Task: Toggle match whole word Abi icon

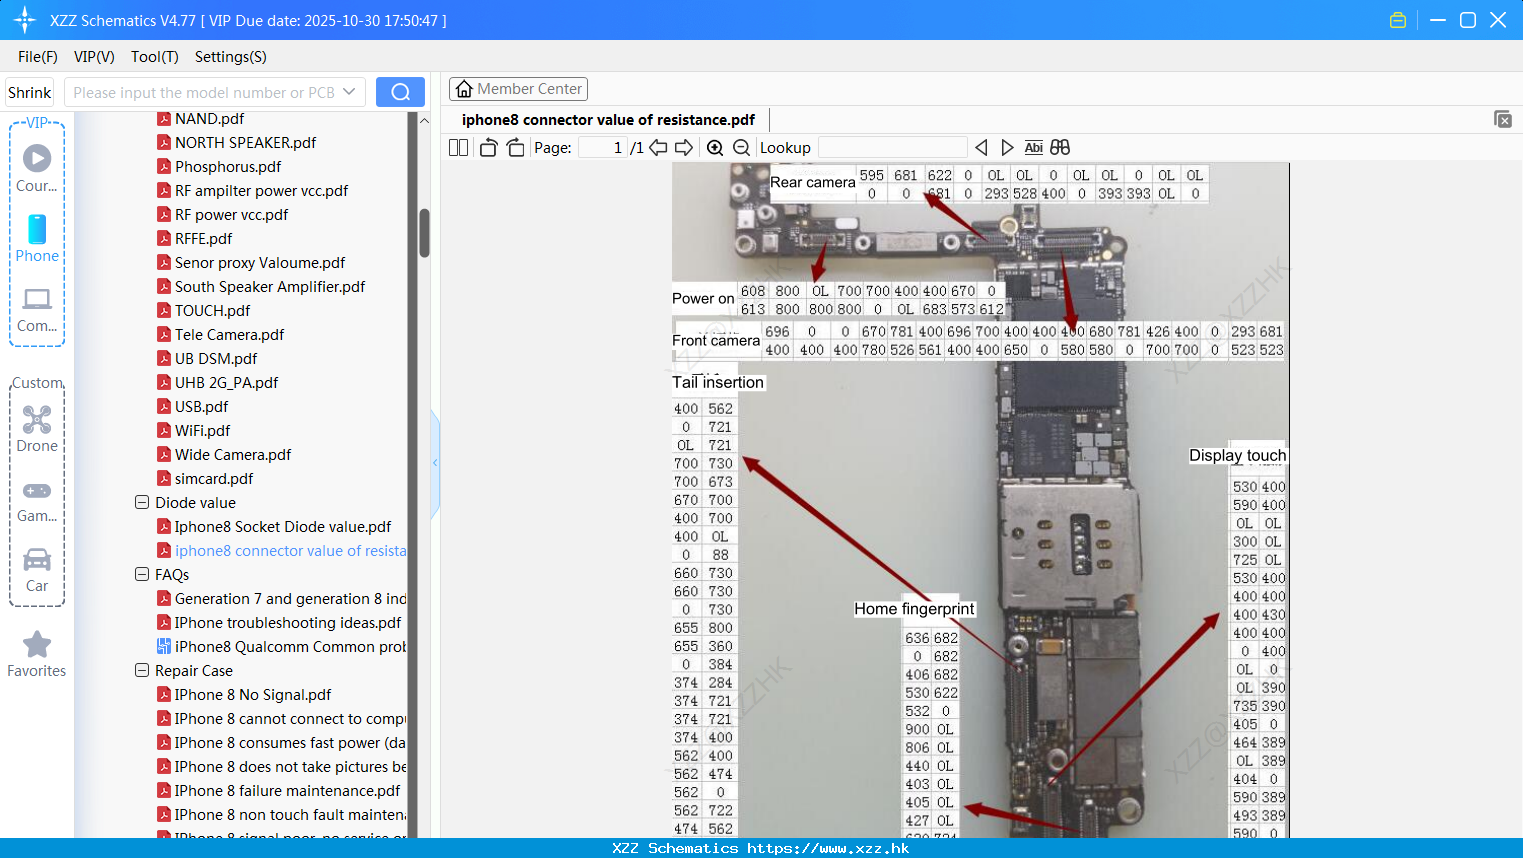Action: click(x=1033, y=148)
